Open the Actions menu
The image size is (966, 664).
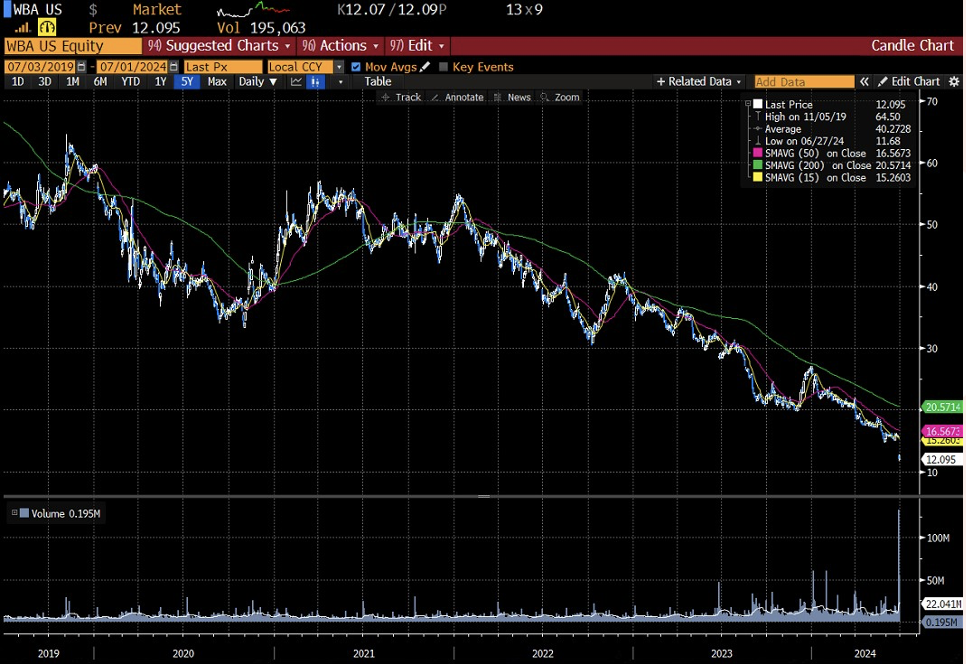click(340, 46)
